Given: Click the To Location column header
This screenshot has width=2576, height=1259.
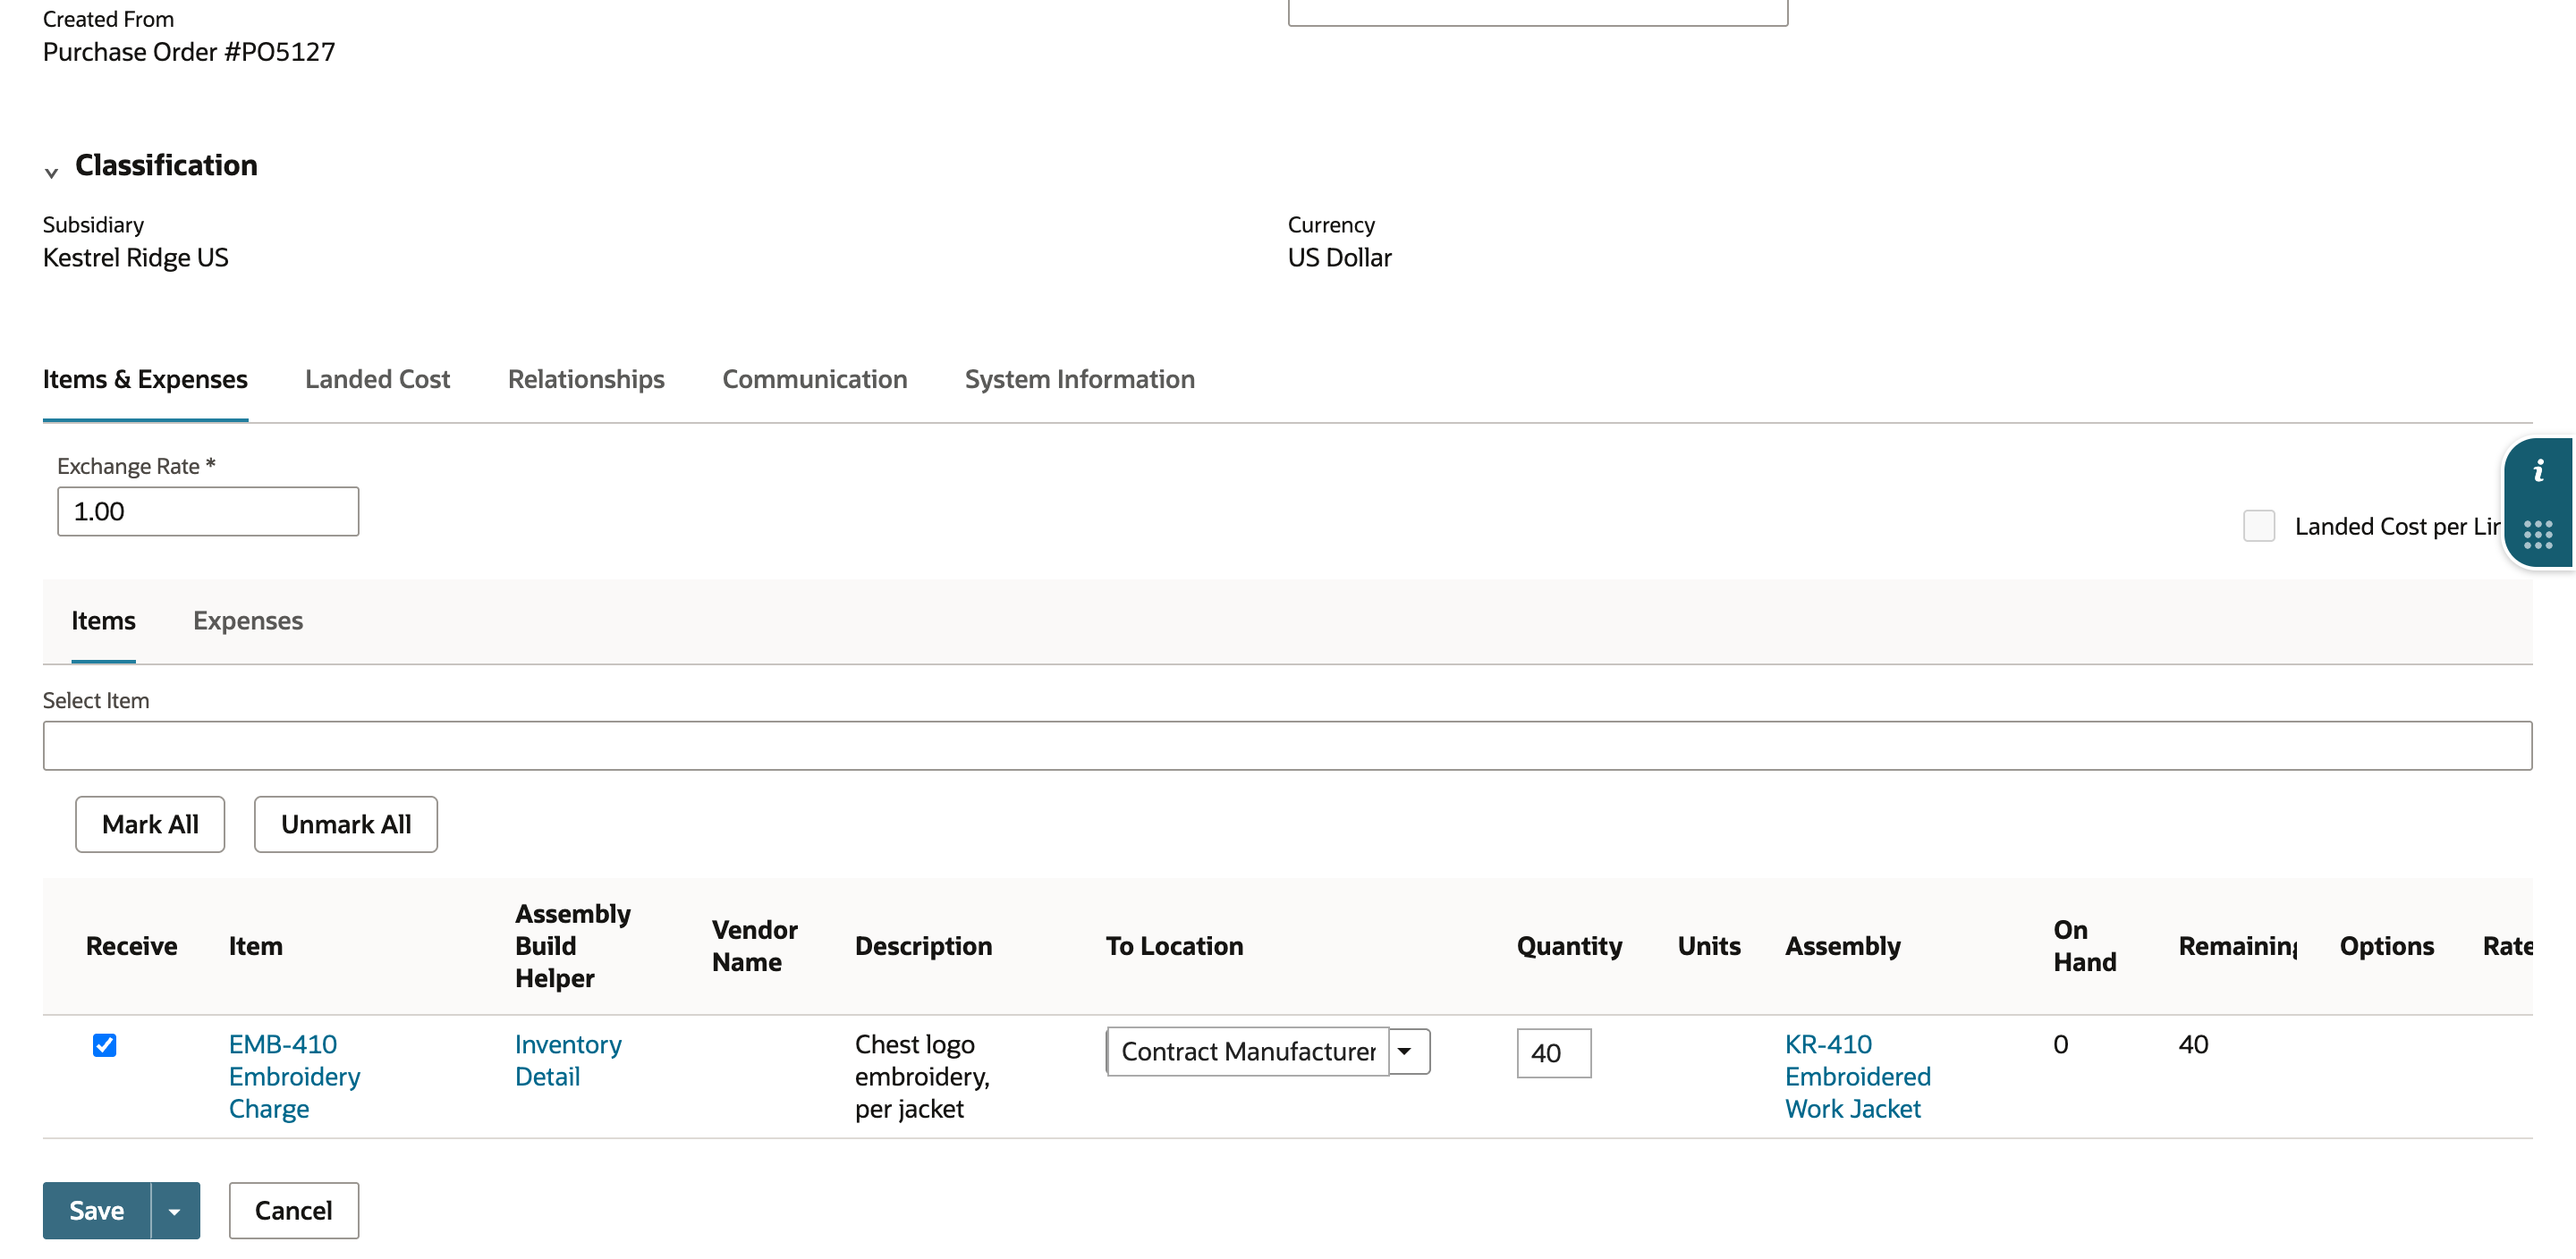Looking at the screenshot, I should (1174, 946).
